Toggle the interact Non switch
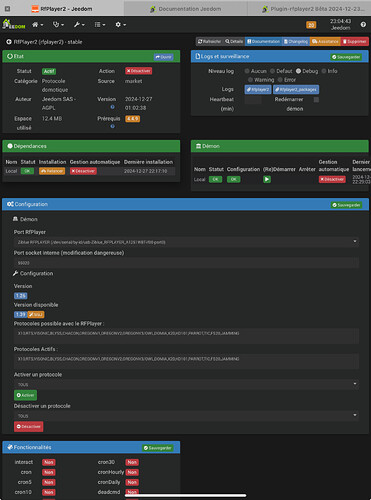Image resolution: width=371 pixels, height=500 pixels. click(49, 462)
